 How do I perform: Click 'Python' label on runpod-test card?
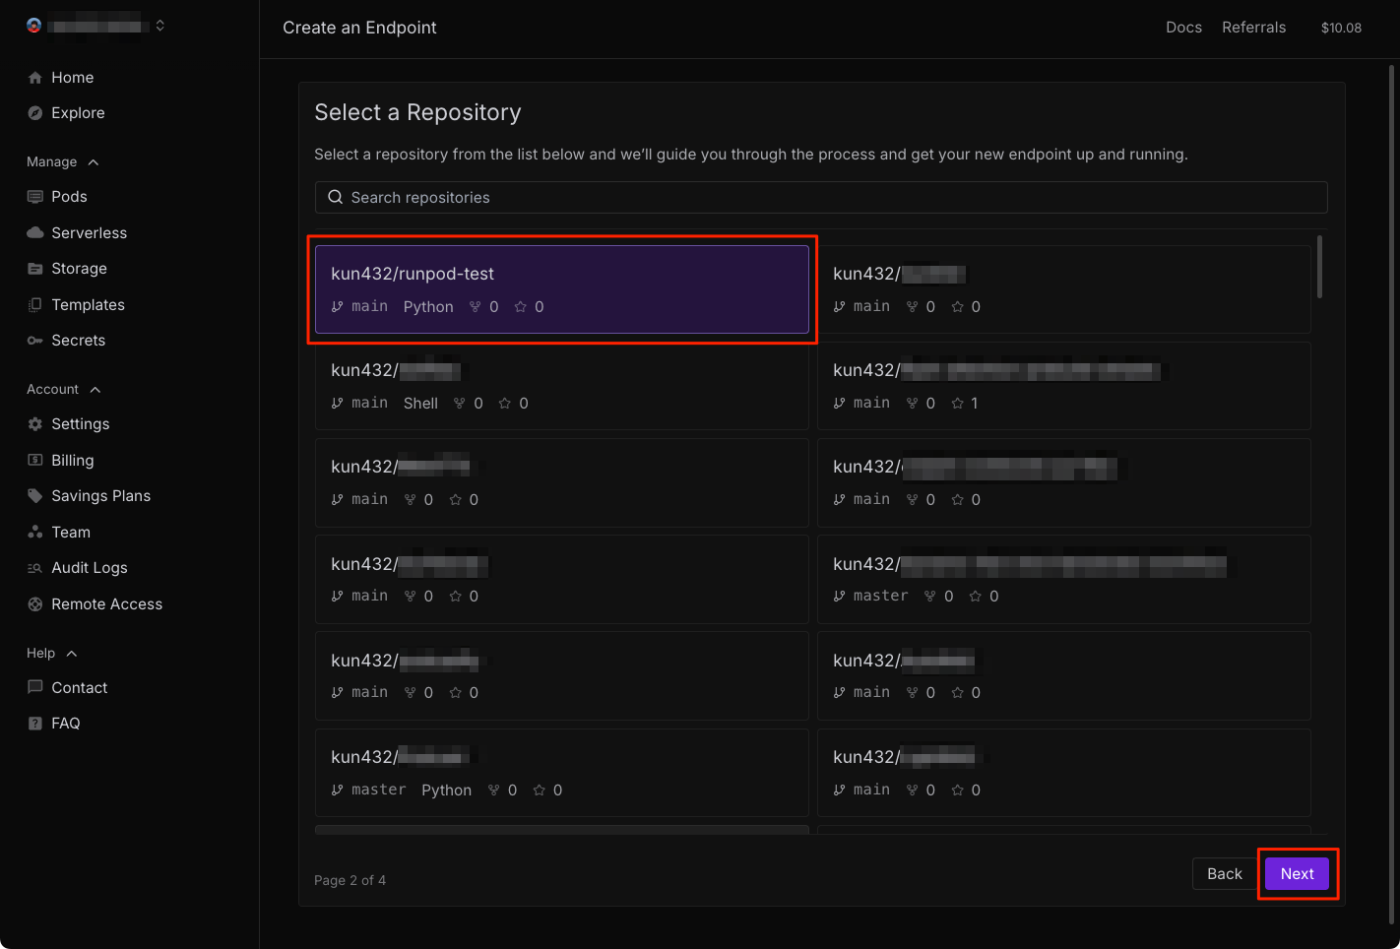[428, 307]
